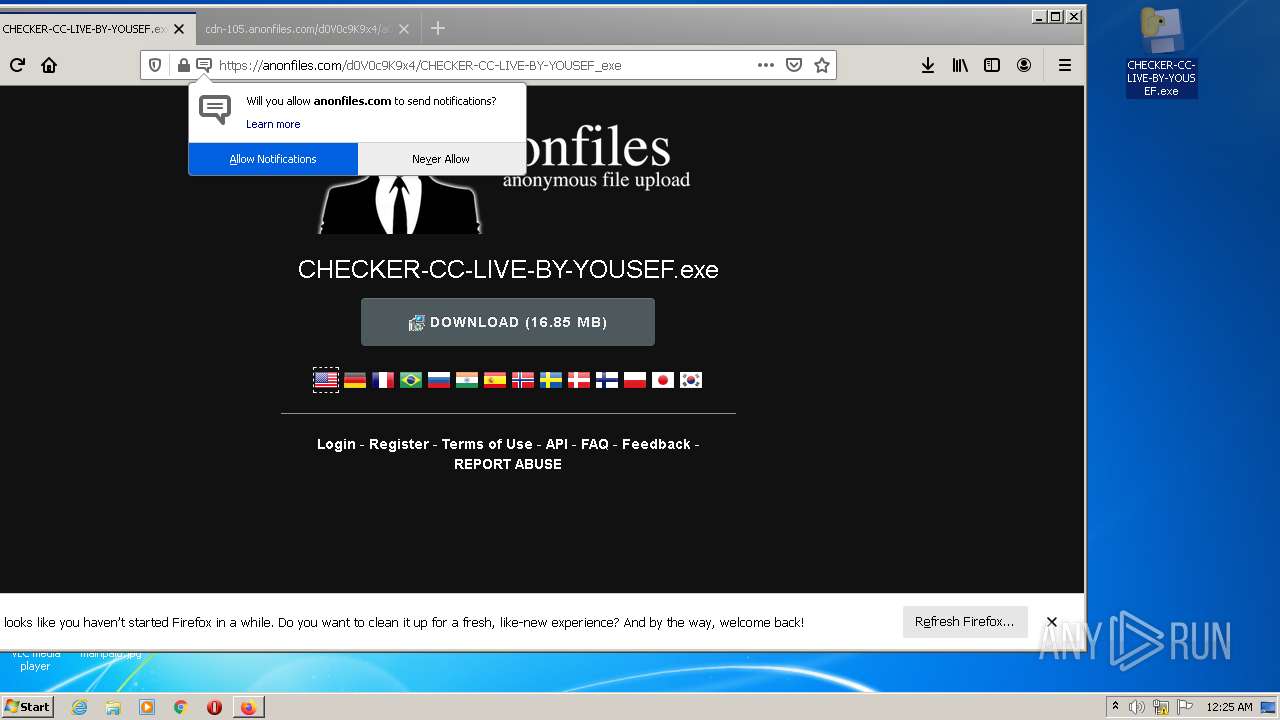Select United States flag language
Image resolution: width=1280 pixels, height=720 pixels.
(x=326, y=380)
